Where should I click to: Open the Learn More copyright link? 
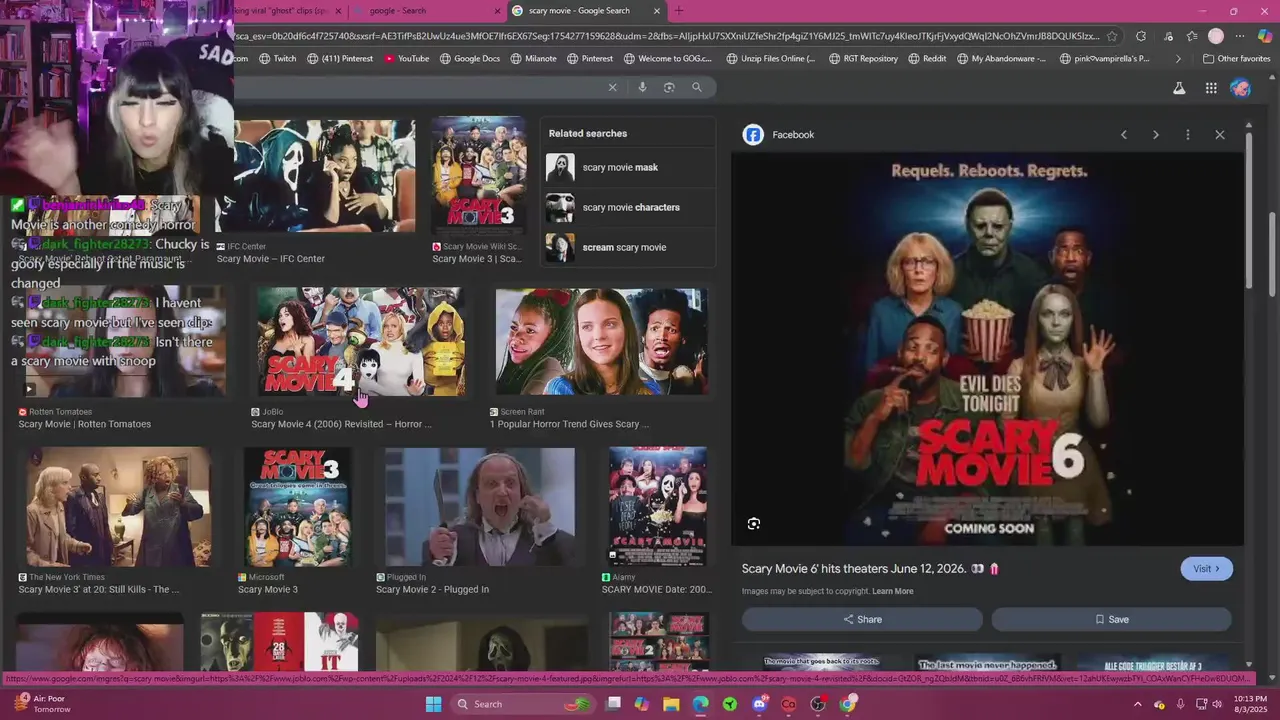[x=893, y=591]
